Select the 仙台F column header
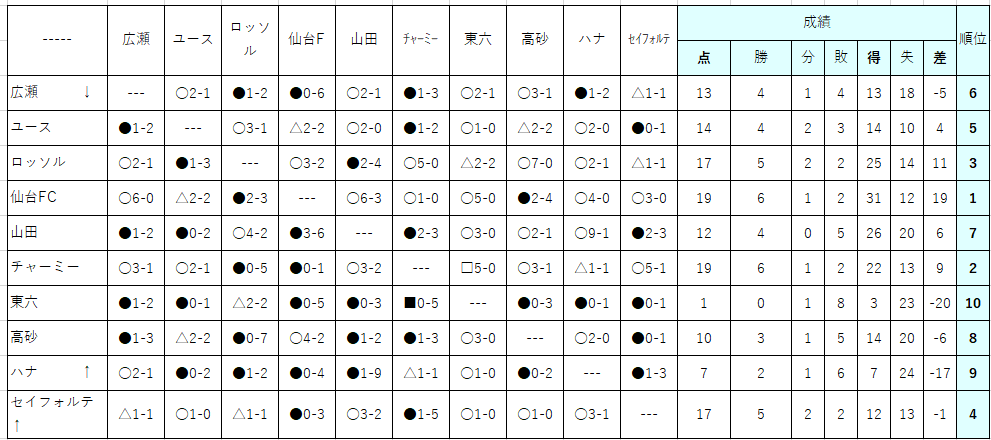Image resolution: width=991 pixels, height=440 pixels. 307,40
